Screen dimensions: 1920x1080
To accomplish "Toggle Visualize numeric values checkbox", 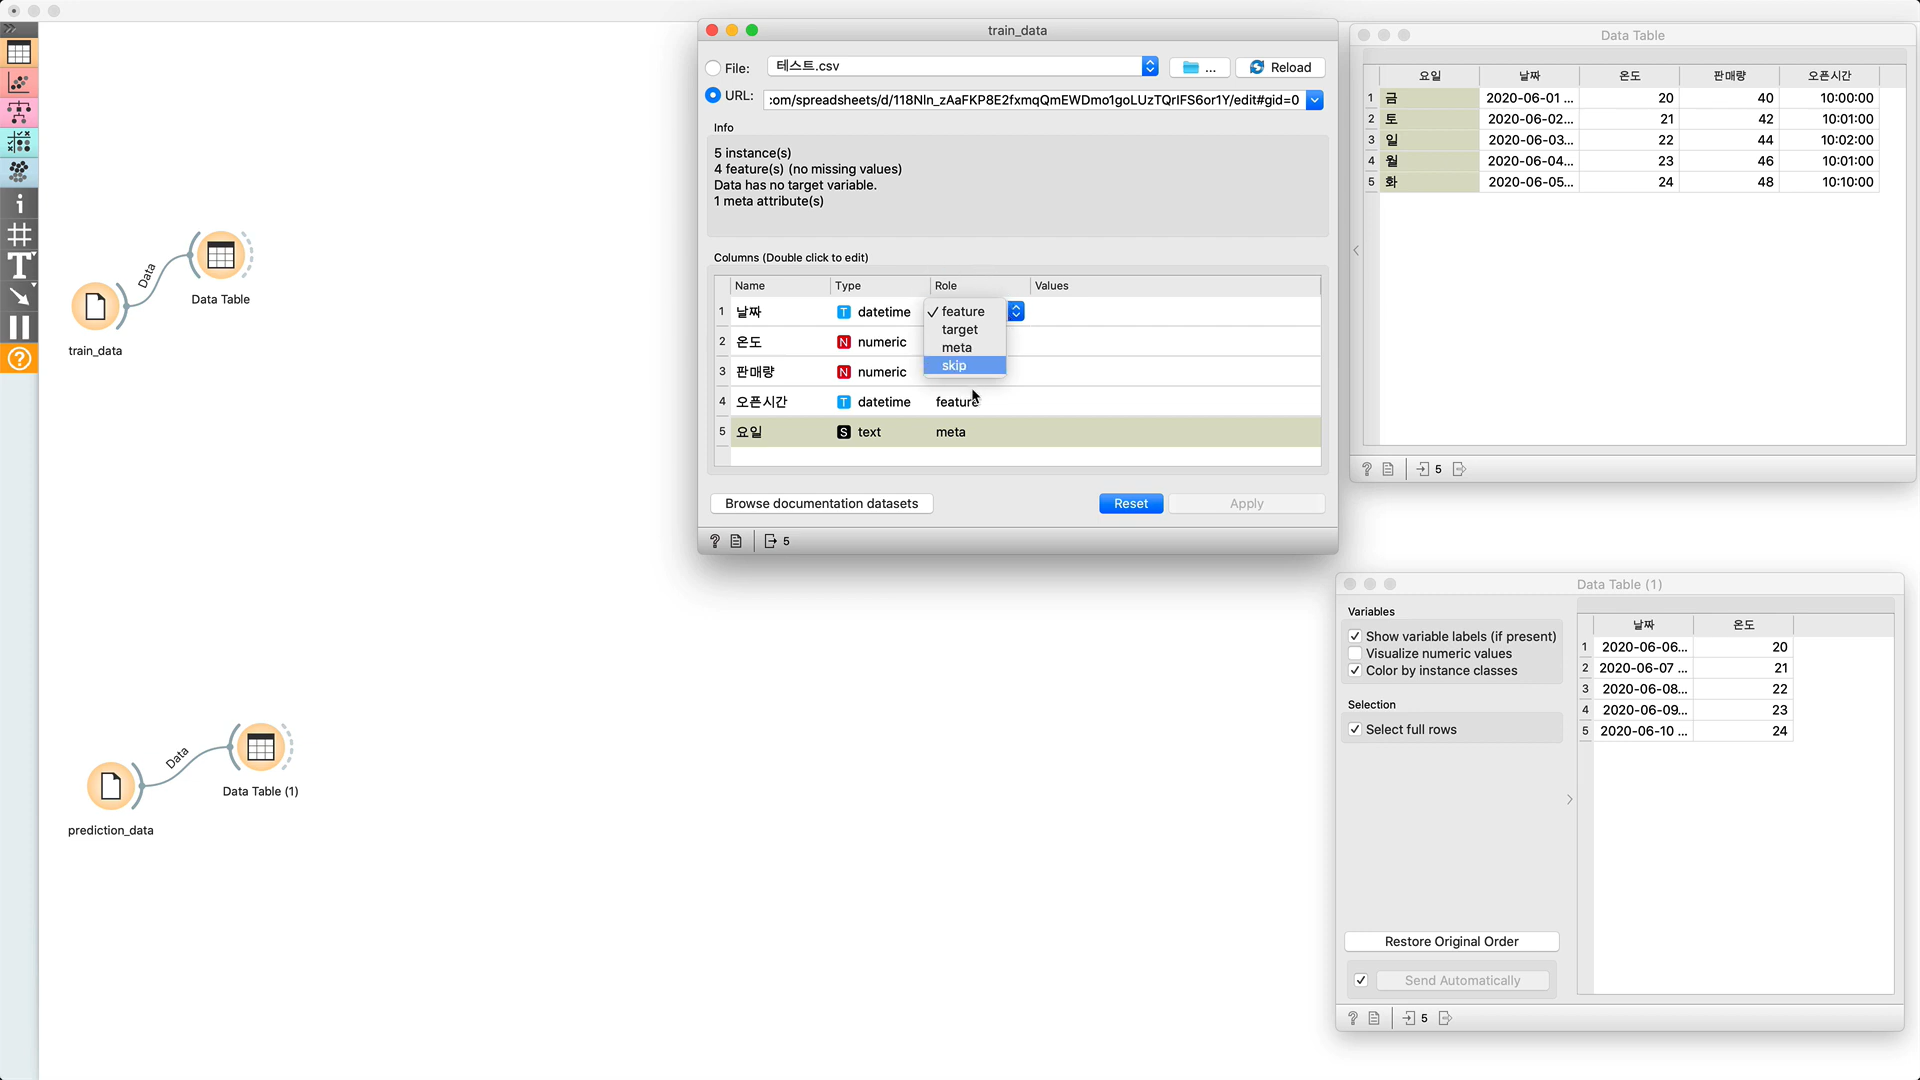I will click(1355, 653).
